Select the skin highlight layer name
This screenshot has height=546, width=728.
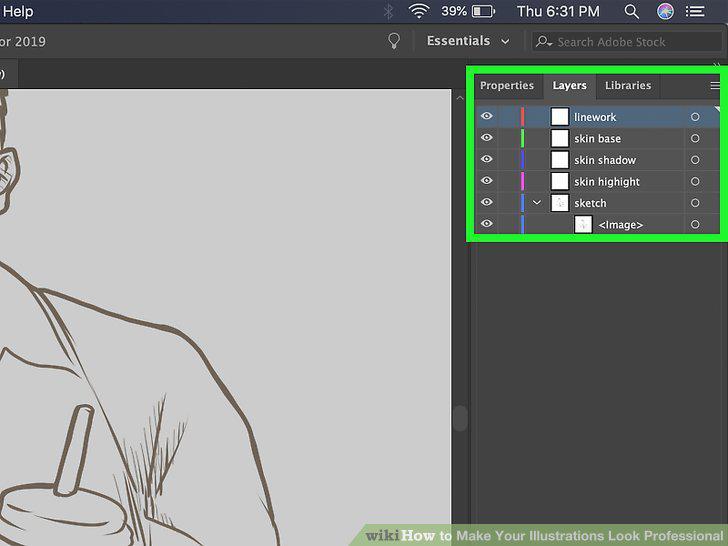(x=607, y=182)
